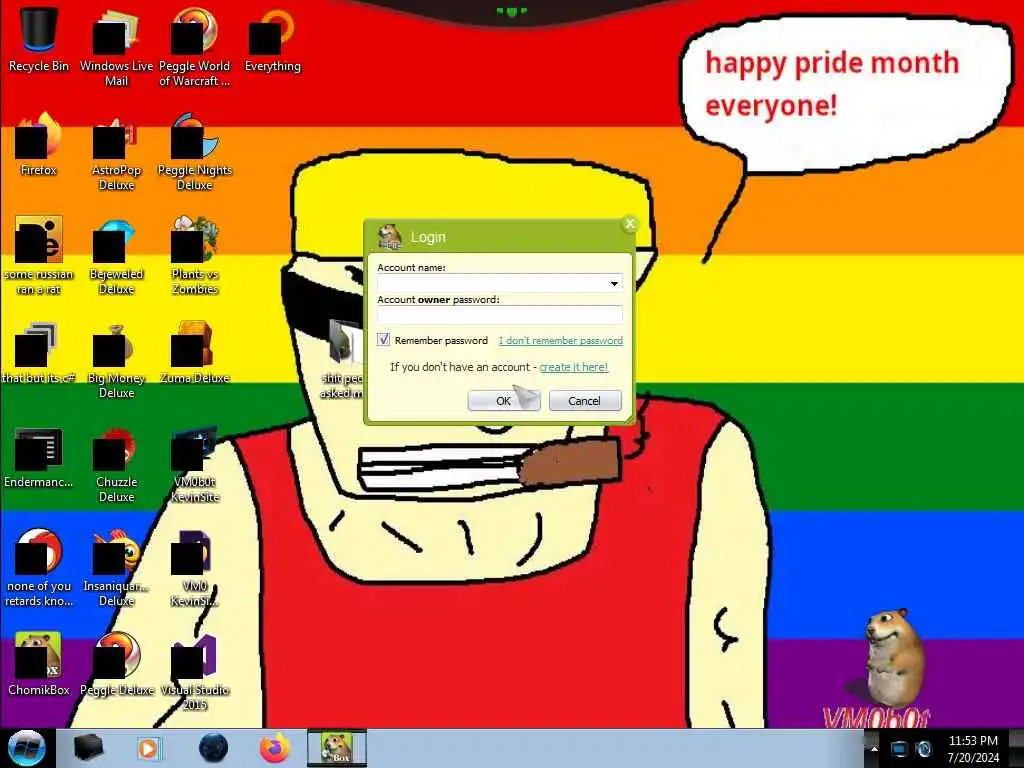Open the Recycle Bin desktop icon
The image size is (1024, 768).
tap(39, 39)
